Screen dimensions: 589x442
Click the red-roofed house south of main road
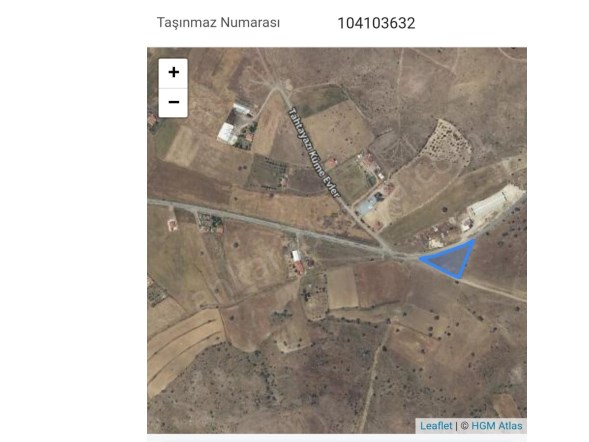coord(299,267)
